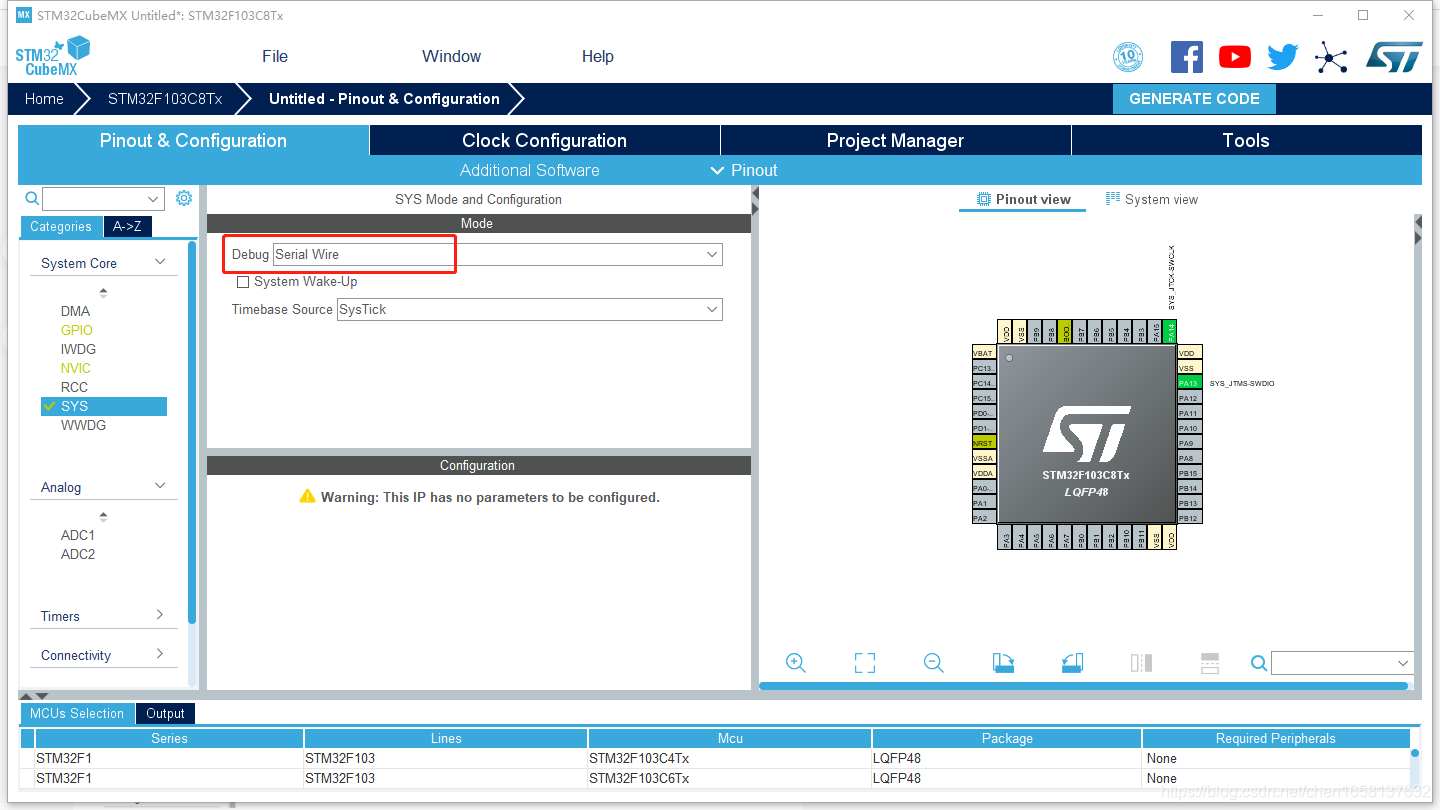Switch to the Tools tab
The height and width of the screenshot is (810, 1440).
(x=1246, y=141)
